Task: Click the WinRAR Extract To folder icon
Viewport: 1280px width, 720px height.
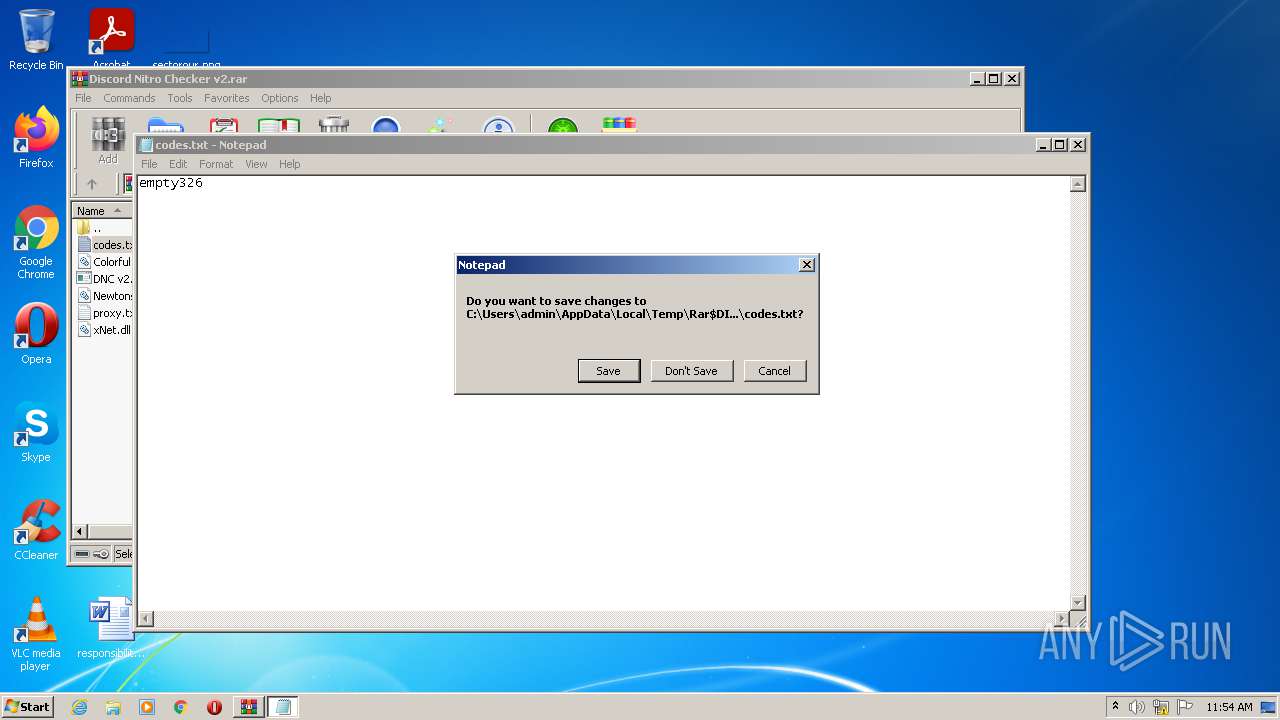Action: [165, 126]
